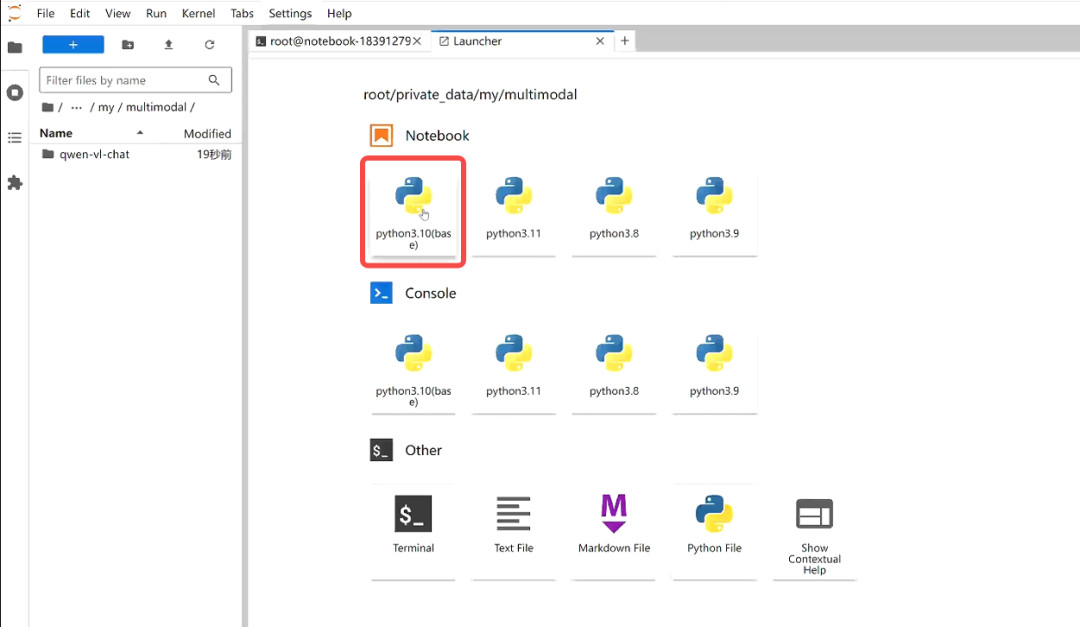Viewport: 1080px width, 627px height.
Task: Open the qwen-vl-chat folder
Action: pyautogui.click(x=94, y=154)
